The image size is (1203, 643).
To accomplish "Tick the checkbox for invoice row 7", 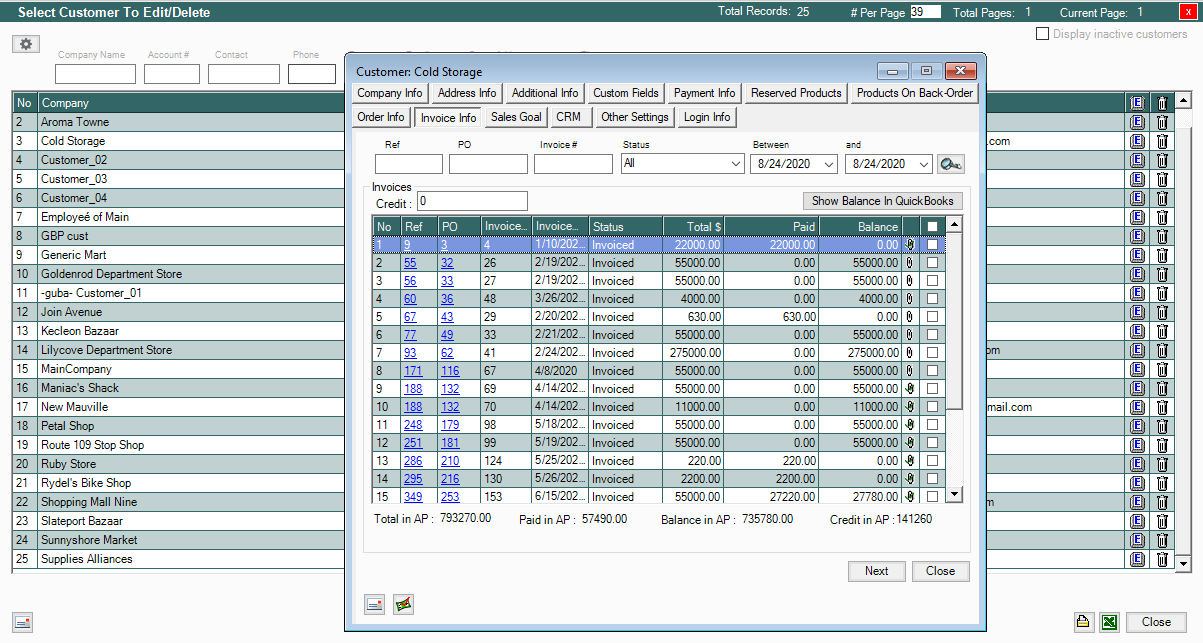I will click(933, 353).
